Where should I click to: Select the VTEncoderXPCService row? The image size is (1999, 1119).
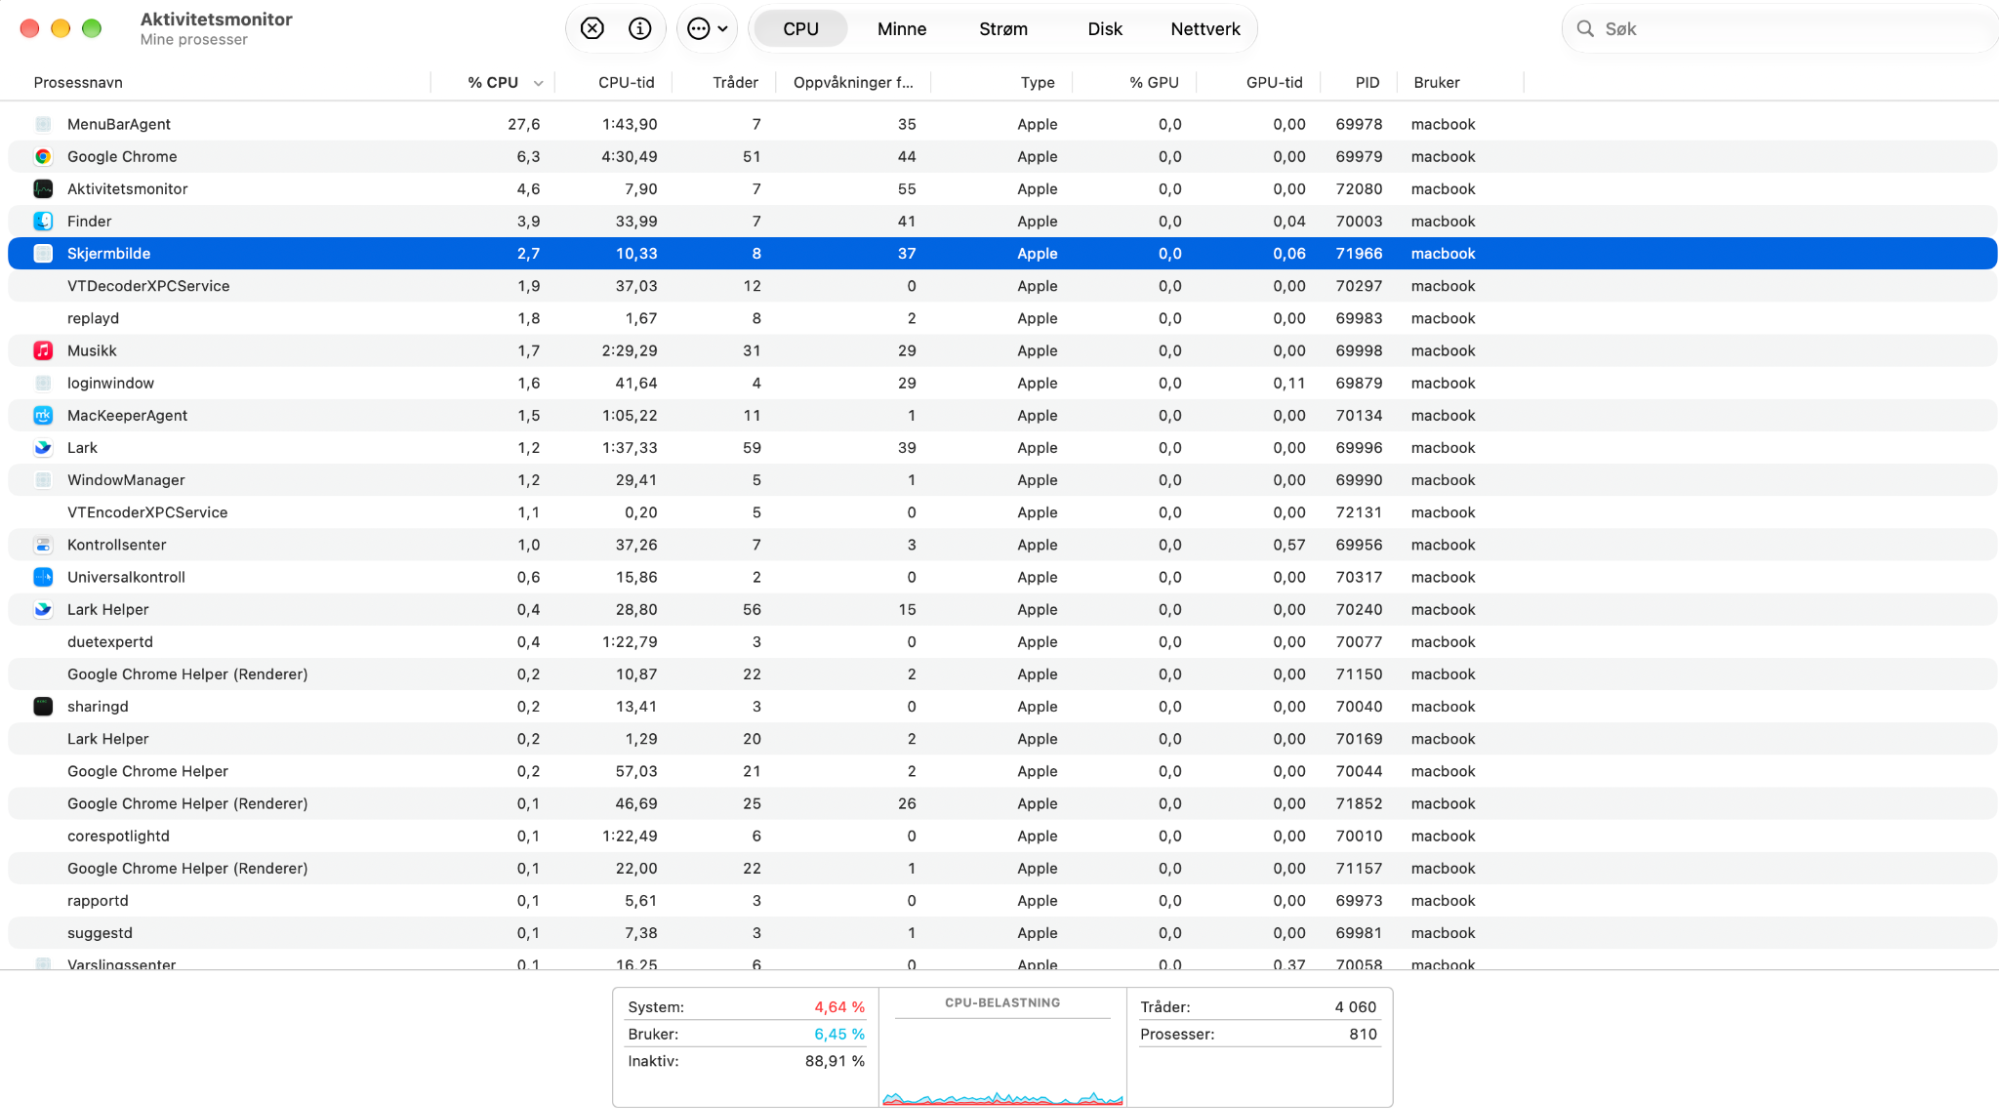1003,512
